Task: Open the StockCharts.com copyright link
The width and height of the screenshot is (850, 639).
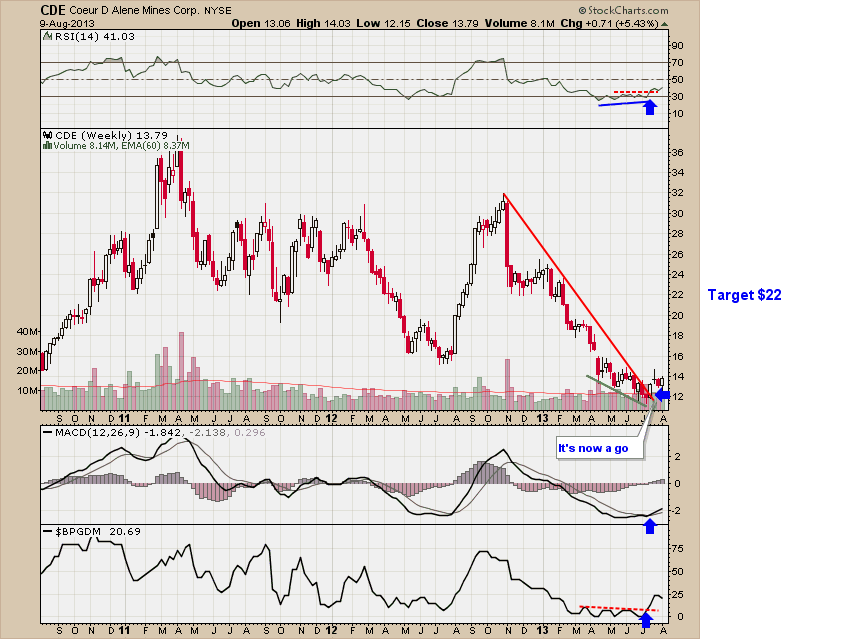Action: (x=623, y=10)
